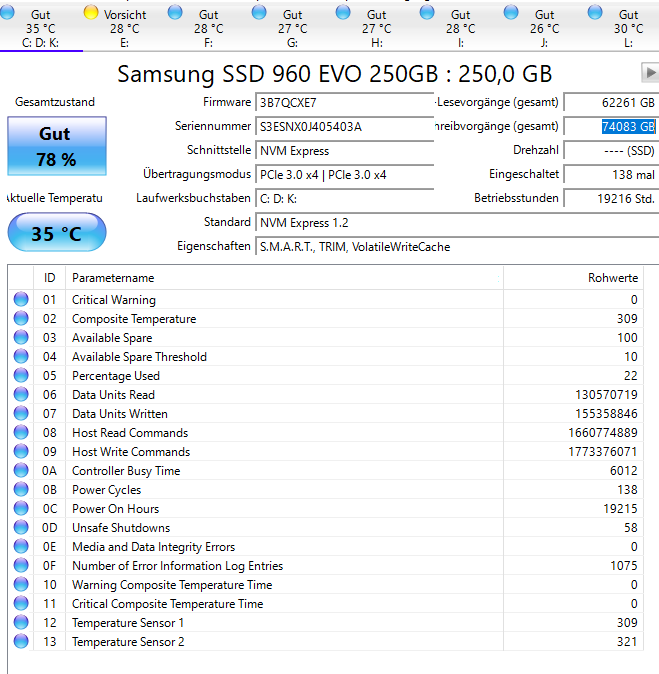Click the status orb for Temperature Sensor 2

pos(21,641)
